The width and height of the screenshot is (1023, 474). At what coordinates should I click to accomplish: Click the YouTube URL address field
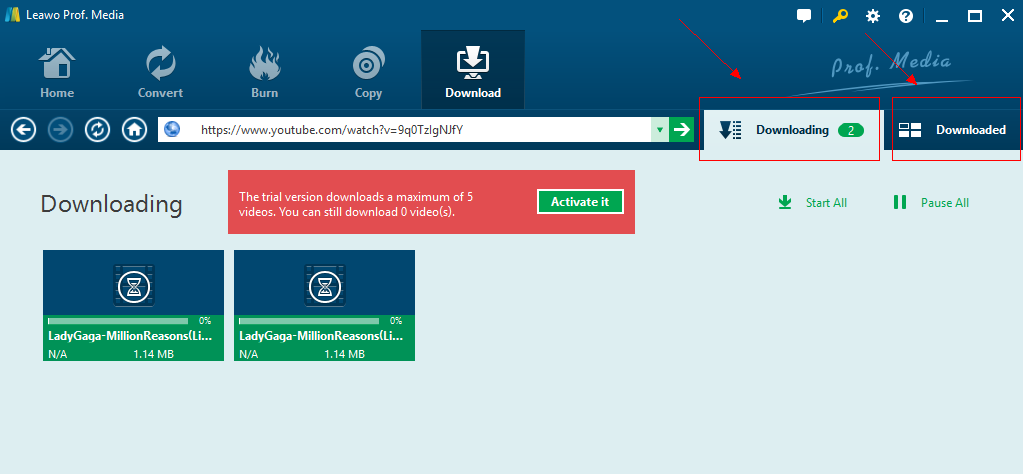[405, 130]
